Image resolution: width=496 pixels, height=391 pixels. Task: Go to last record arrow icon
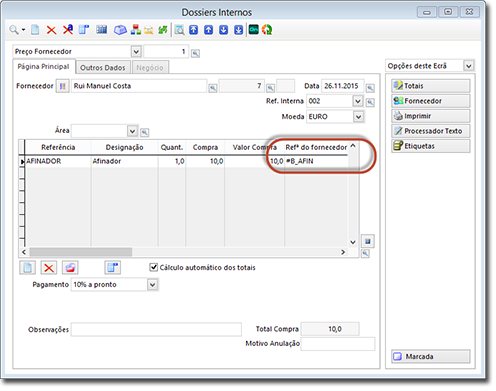tap(238, 30)
